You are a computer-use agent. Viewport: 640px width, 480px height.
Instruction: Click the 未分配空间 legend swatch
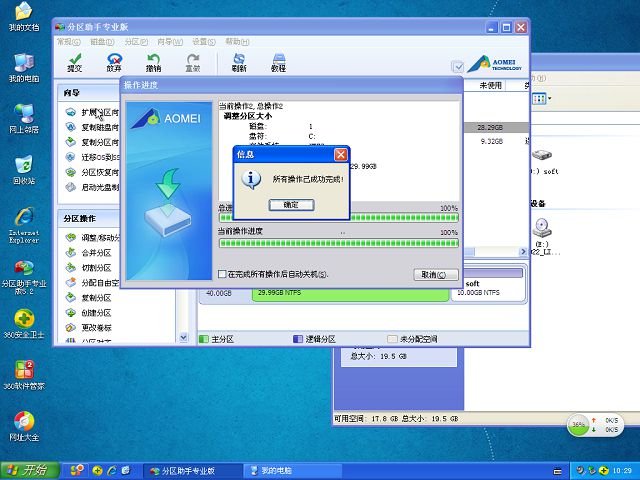point(392,339)
